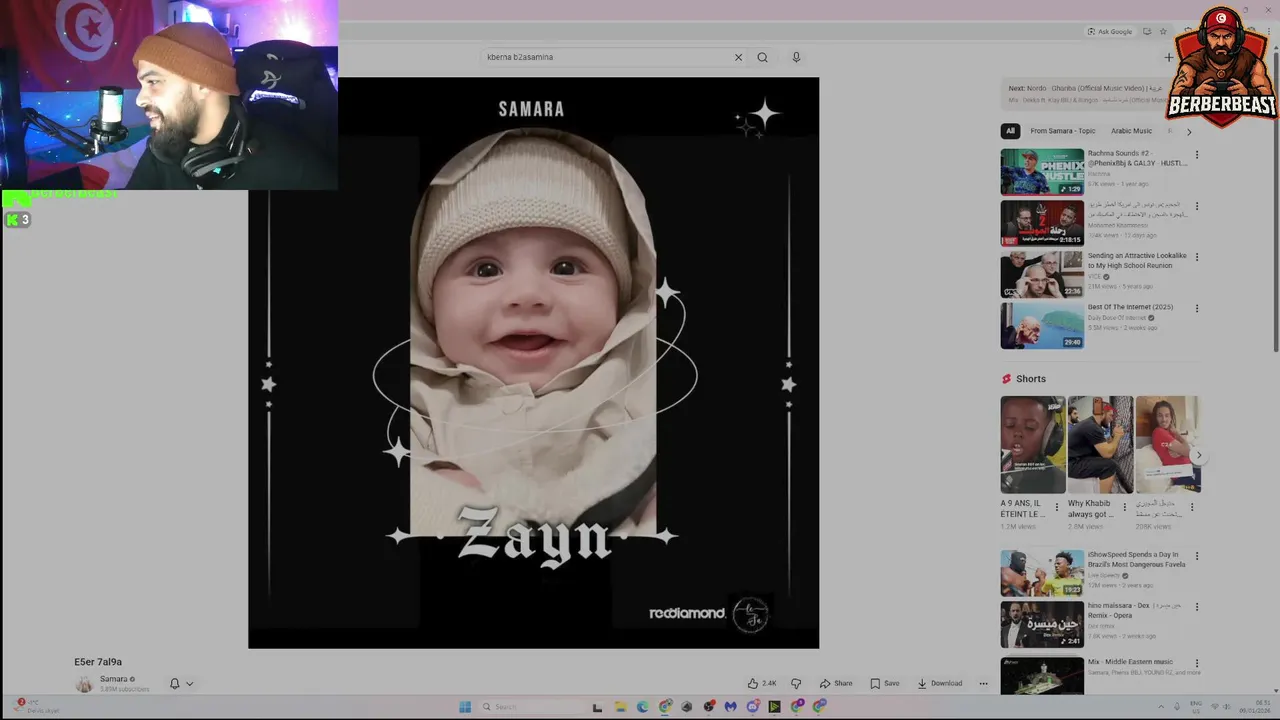Select the All filter chip
Screen dimensions: 1280x720
tap(1010, 131)
